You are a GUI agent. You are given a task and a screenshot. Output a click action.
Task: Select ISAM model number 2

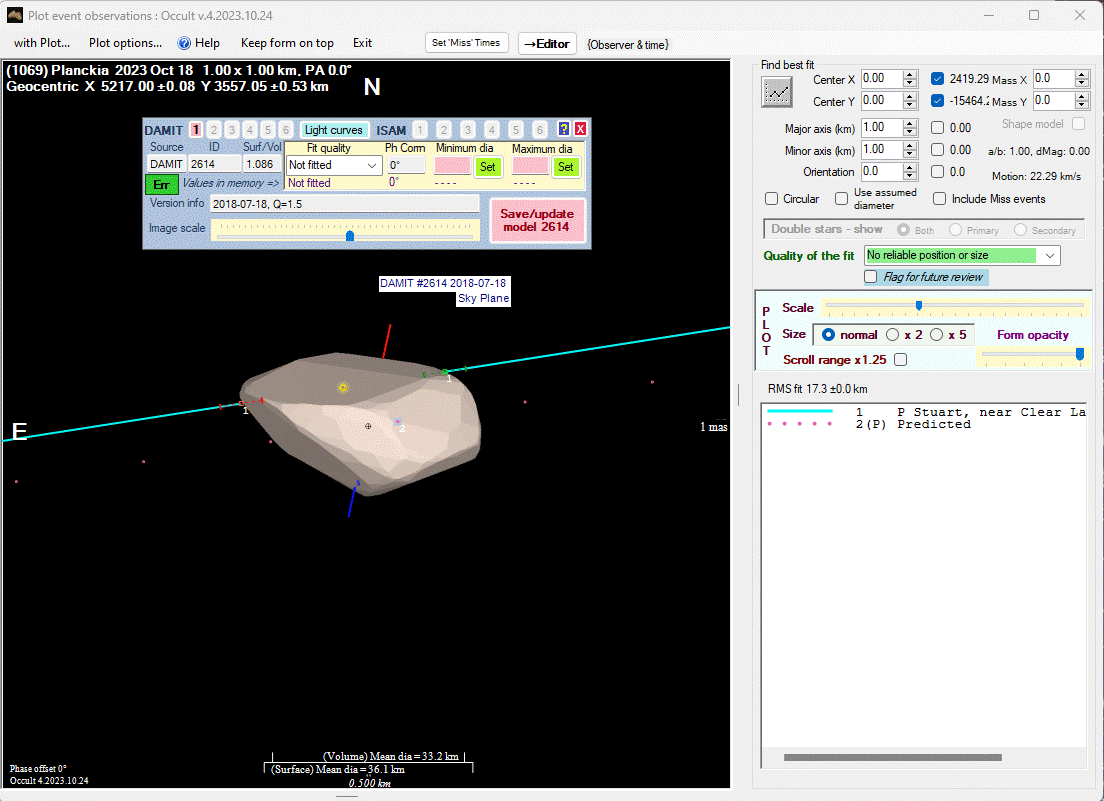[x=444, y=130]
